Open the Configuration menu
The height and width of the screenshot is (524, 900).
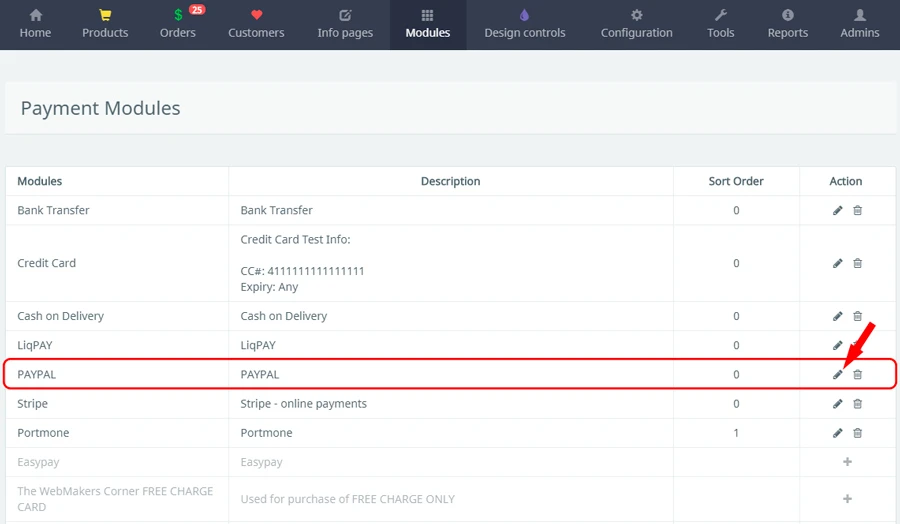point(636,24)
